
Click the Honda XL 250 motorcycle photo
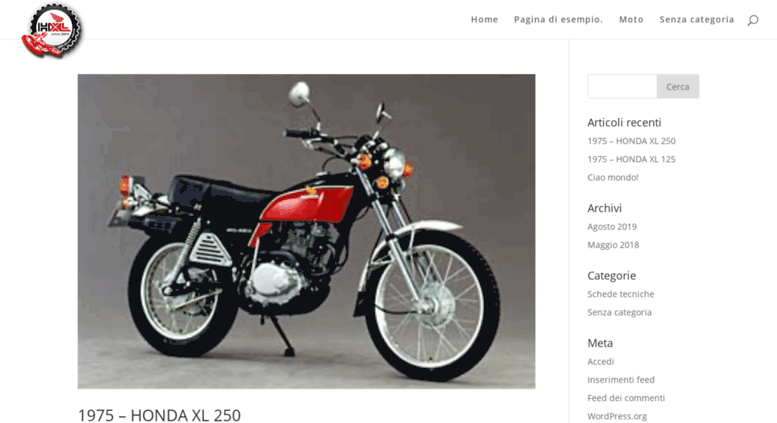tap(306, 231)
